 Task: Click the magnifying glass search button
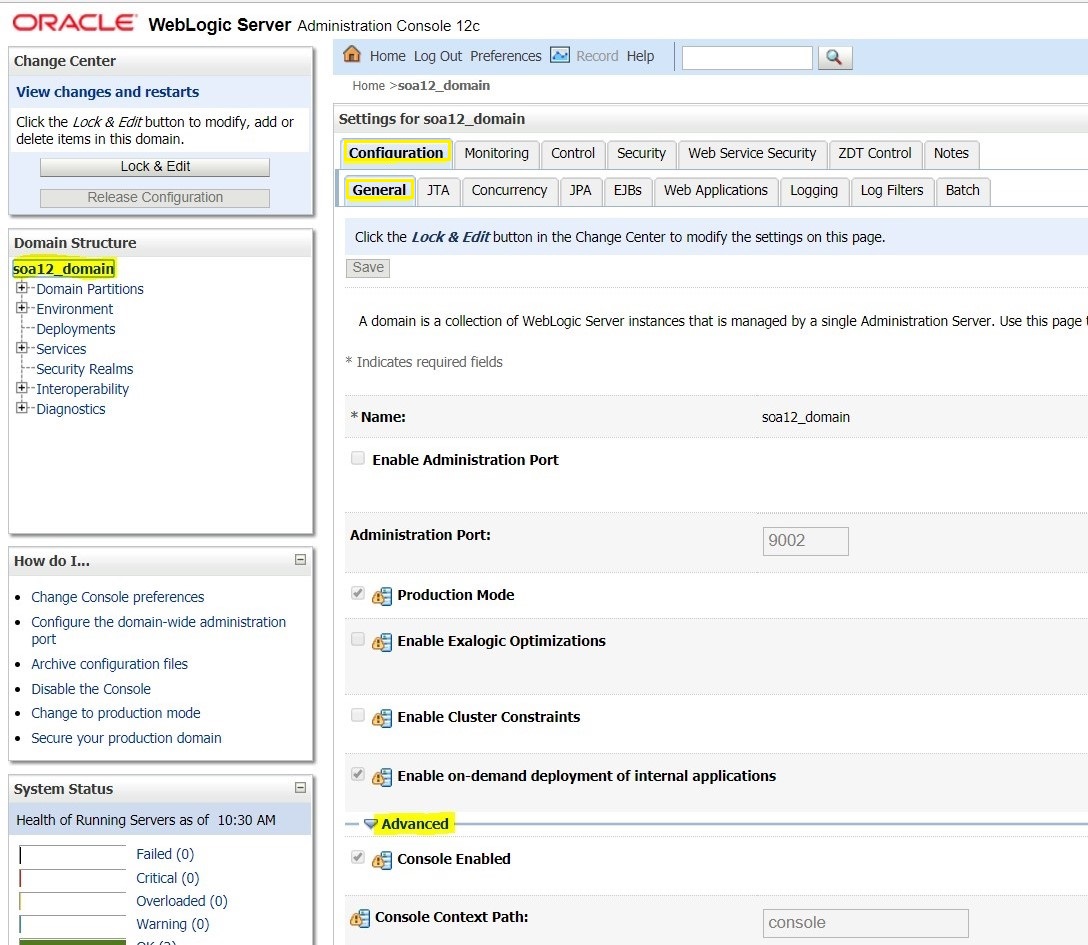pyautogui.click(x=835, y=58)
